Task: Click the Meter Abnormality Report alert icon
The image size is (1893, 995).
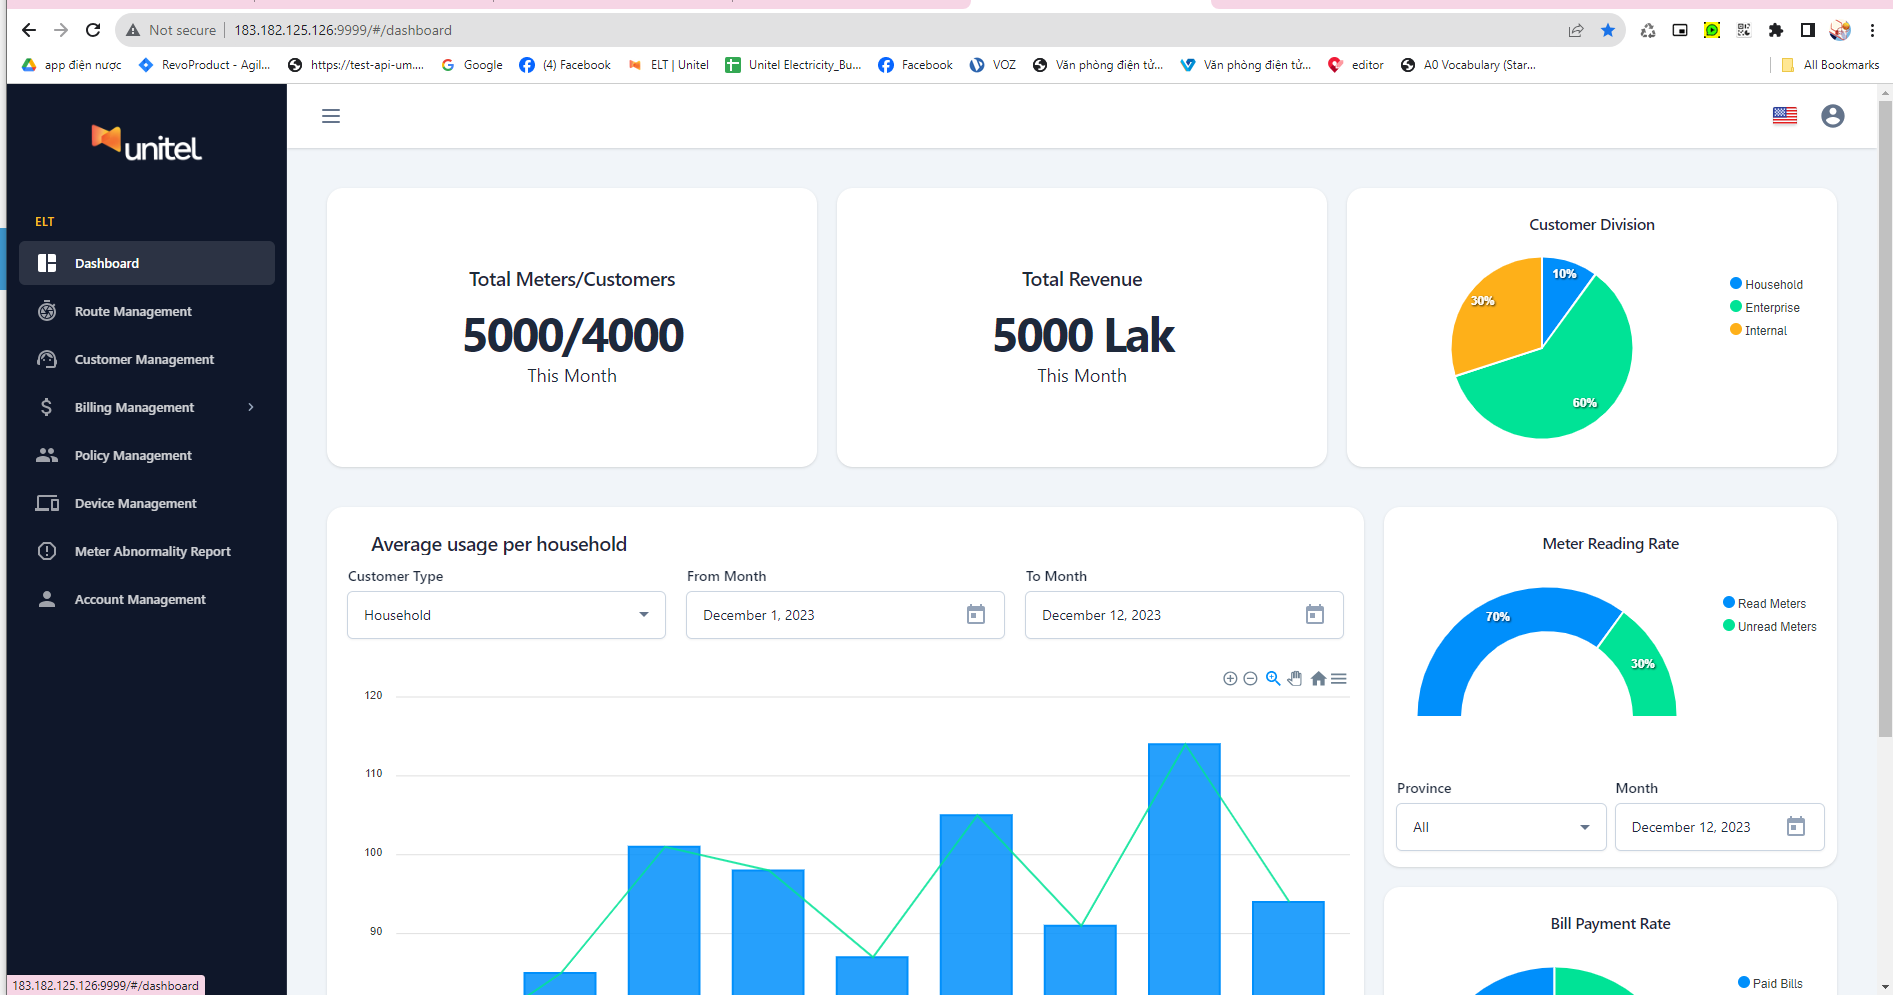Action: (x=47, y=551)
